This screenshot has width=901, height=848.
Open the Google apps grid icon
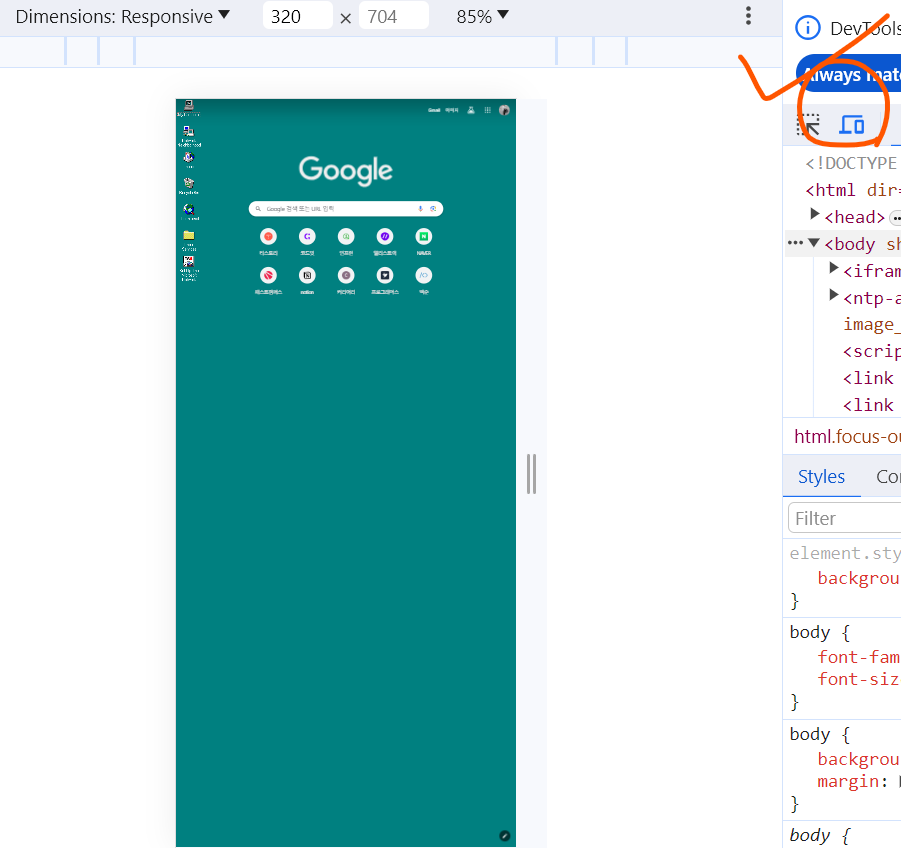pos(487,110)
